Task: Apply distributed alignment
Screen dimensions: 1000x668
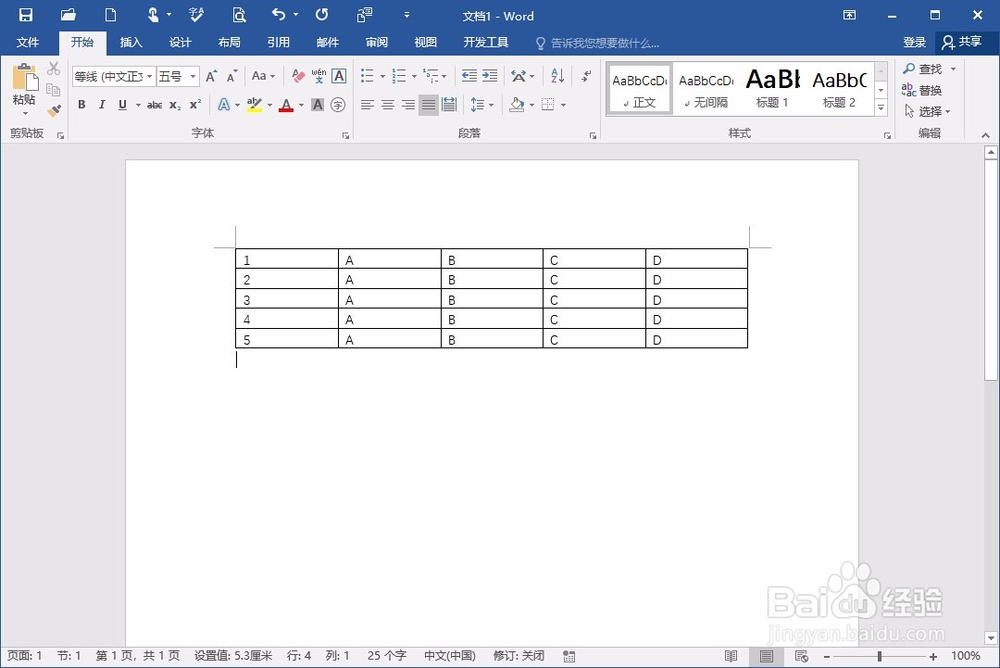Action: click(449, 105)
